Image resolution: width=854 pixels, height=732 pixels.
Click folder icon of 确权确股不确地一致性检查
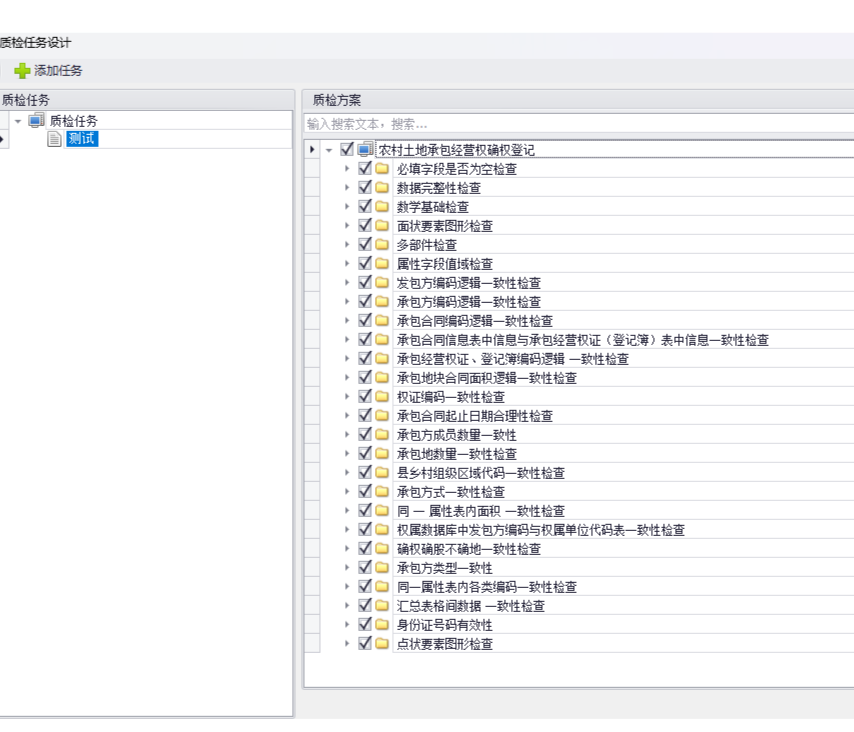point(382,548)
